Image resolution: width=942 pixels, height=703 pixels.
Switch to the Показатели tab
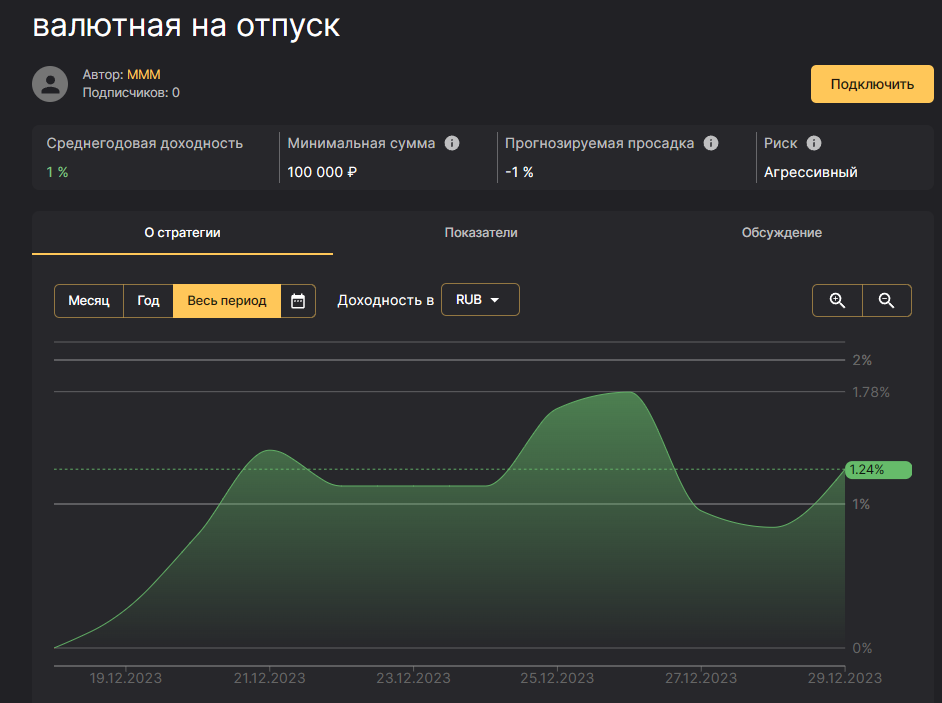click(x=481, y=233)
